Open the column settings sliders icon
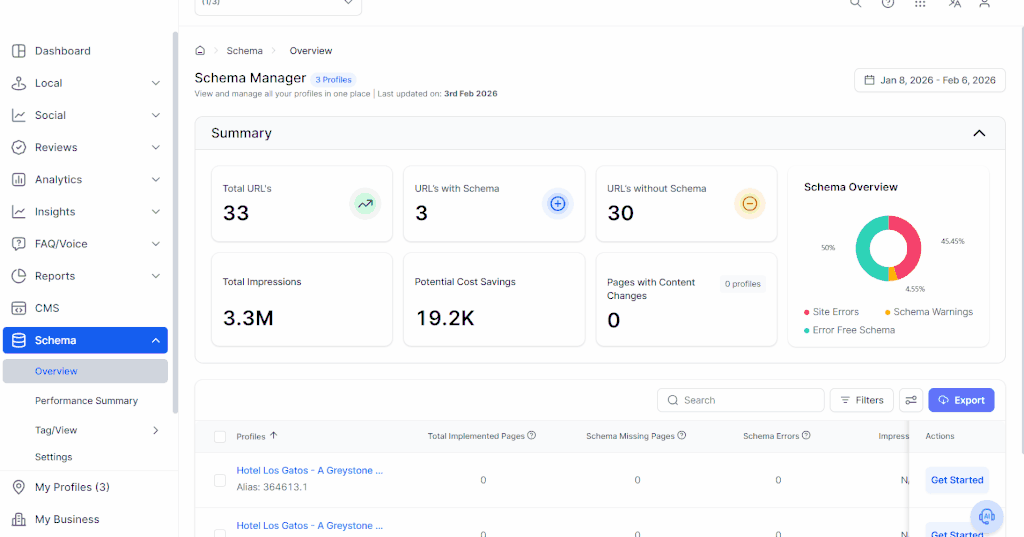 tap(910, 400)
